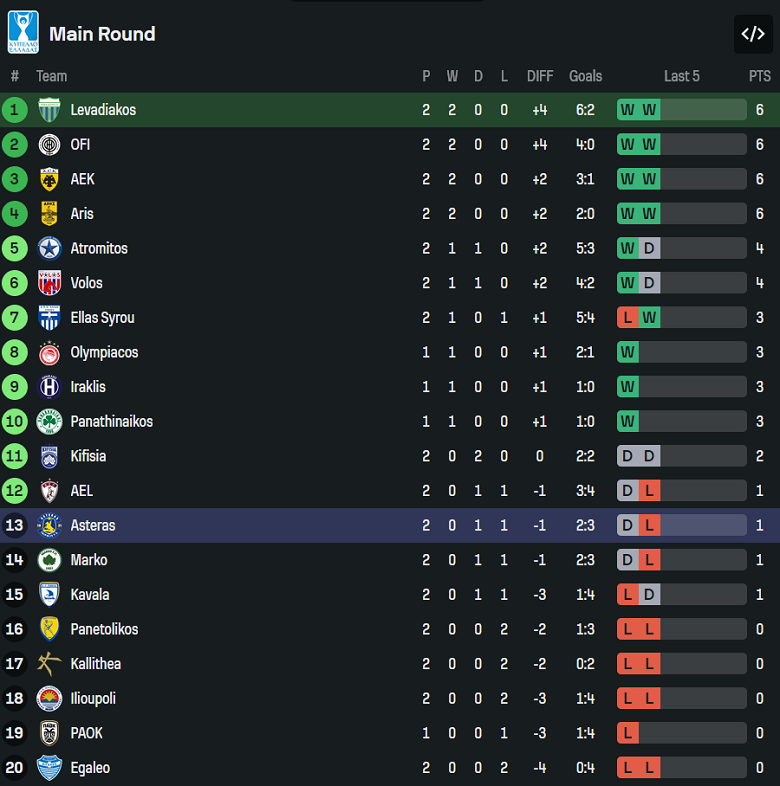Screen dimensions: 780x786
Task: Click Volos's grey D form badge
Action: pos(650,283)
